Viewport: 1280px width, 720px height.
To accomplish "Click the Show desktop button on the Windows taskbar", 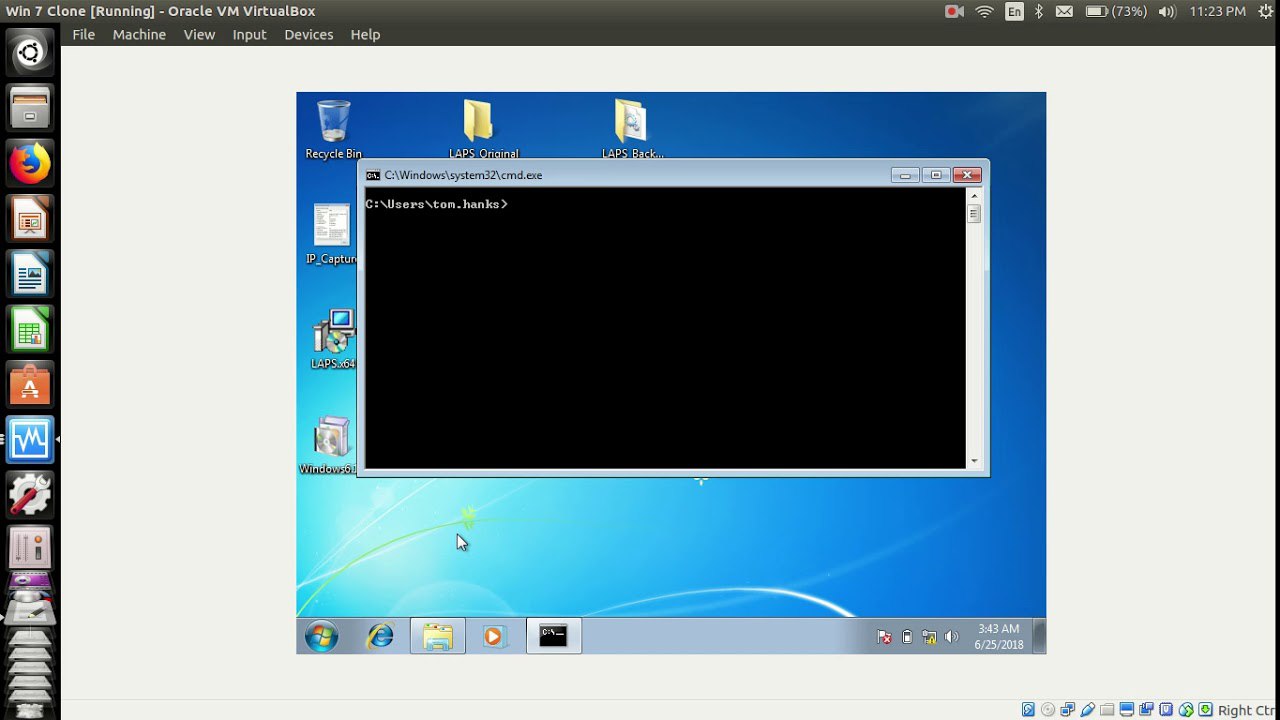I will (1039, 636).
